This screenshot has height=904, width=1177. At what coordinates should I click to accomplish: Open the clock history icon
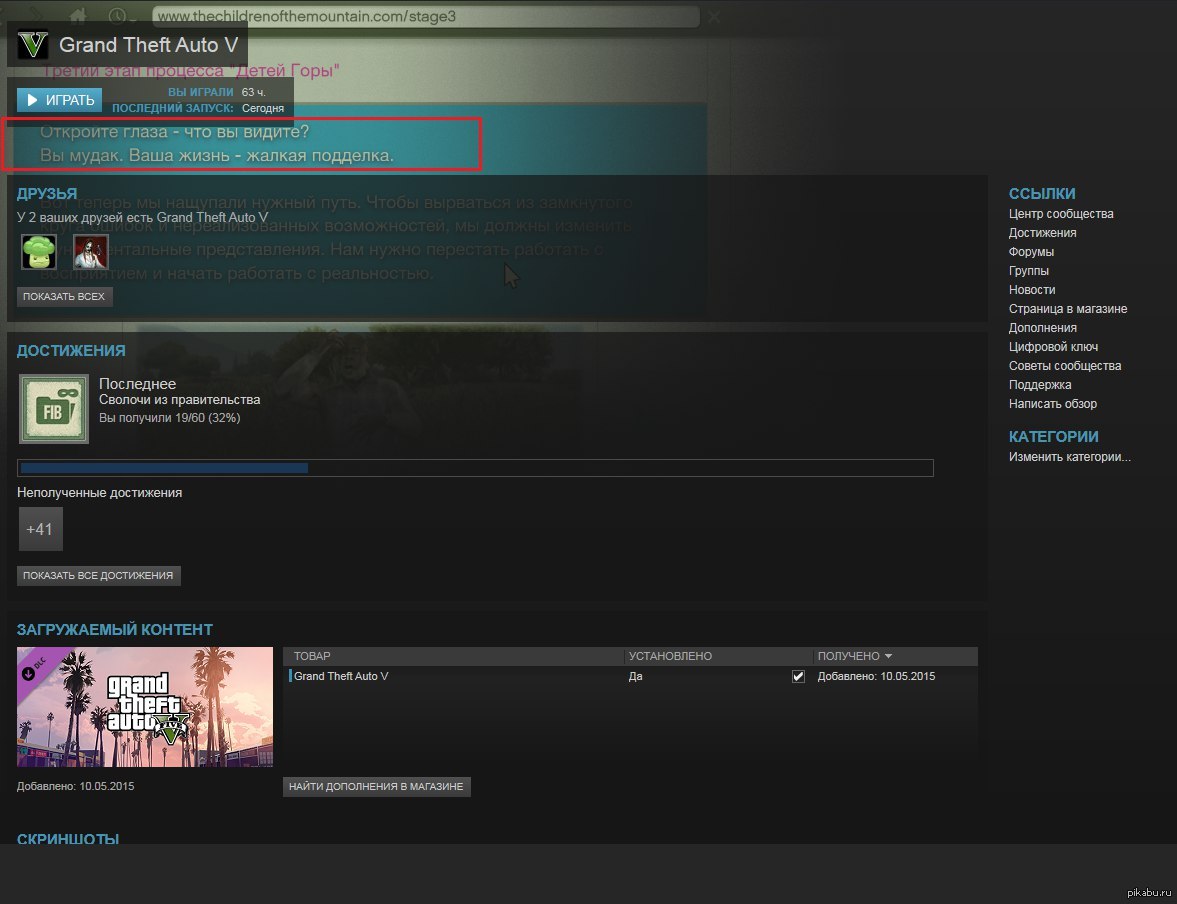tap(118, 17)
